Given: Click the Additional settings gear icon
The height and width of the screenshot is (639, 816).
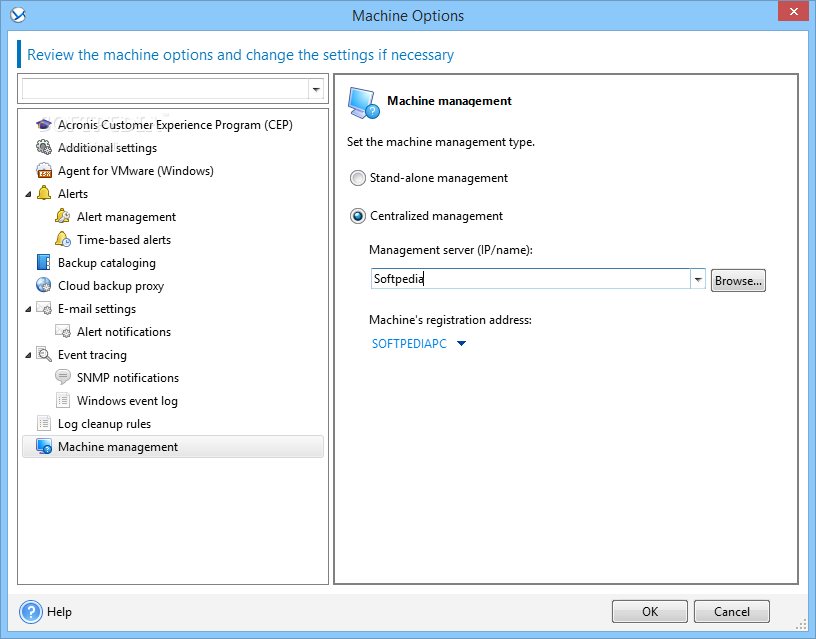Looking at the screenshot, I should click(44, 148).
